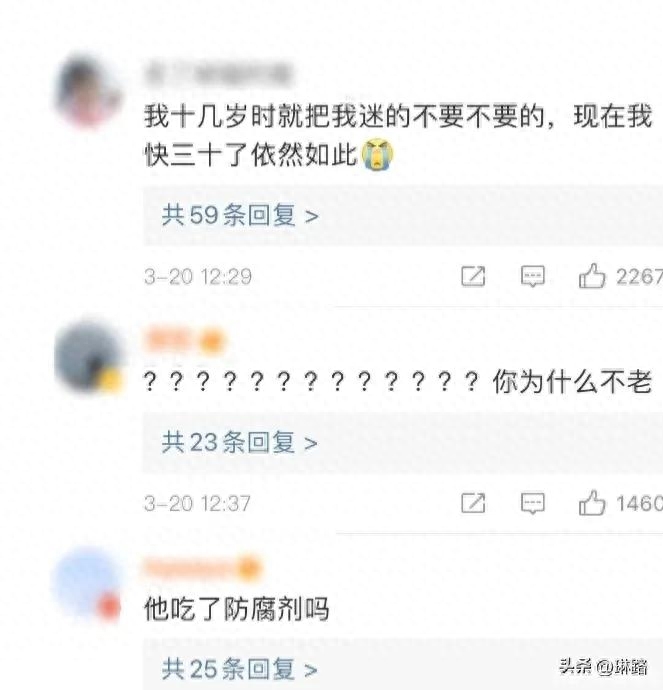Share the comment posted at 3-20 12:29

473,276
